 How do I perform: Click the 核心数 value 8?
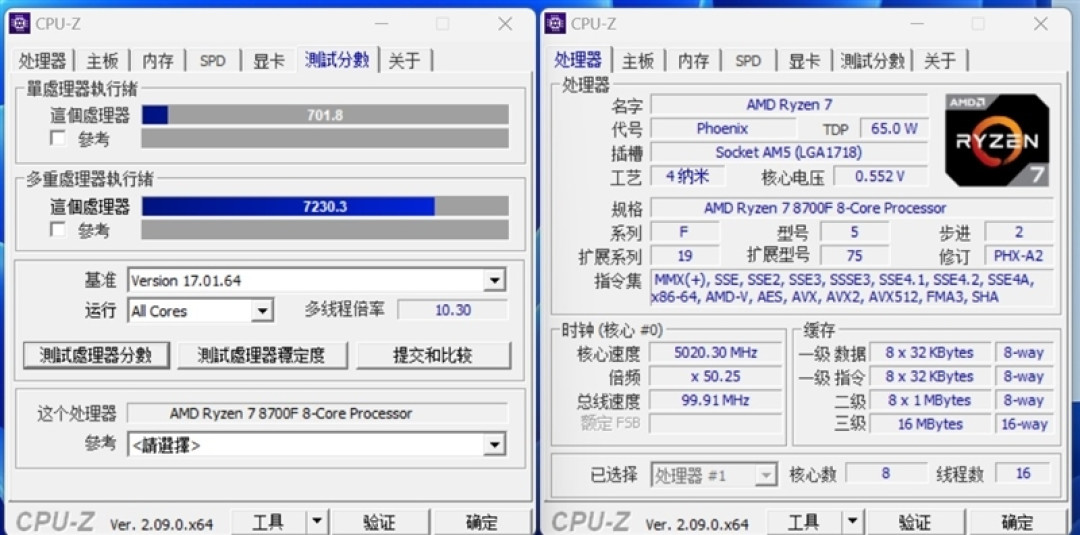(885, 473)
